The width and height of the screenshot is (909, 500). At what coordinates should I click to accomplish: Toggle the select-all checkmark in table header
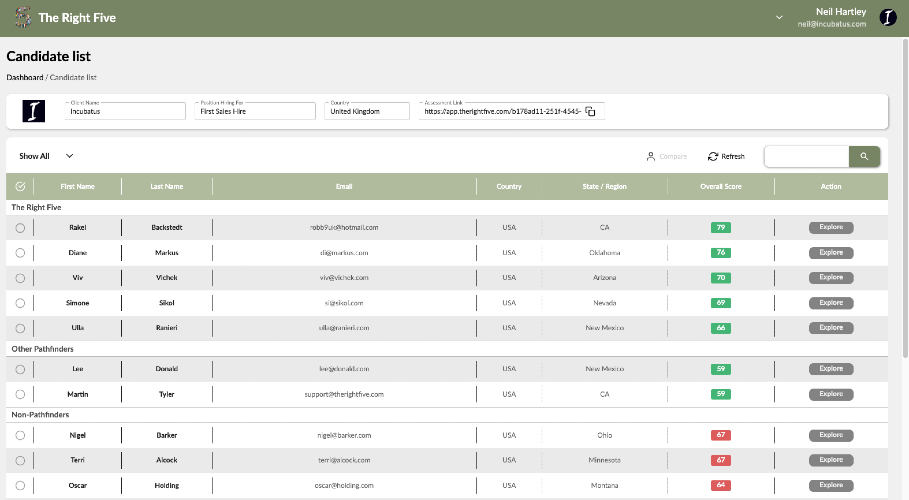[x=20, y=186]
